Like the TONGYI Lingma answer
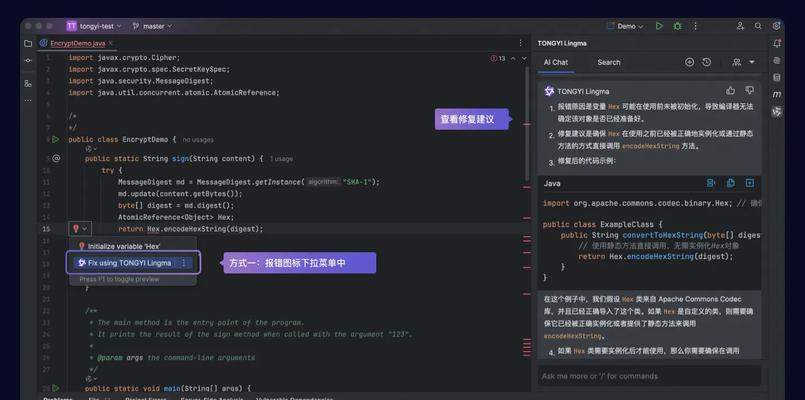The width and height of the screenshot is (805, 400). point(731,90)
